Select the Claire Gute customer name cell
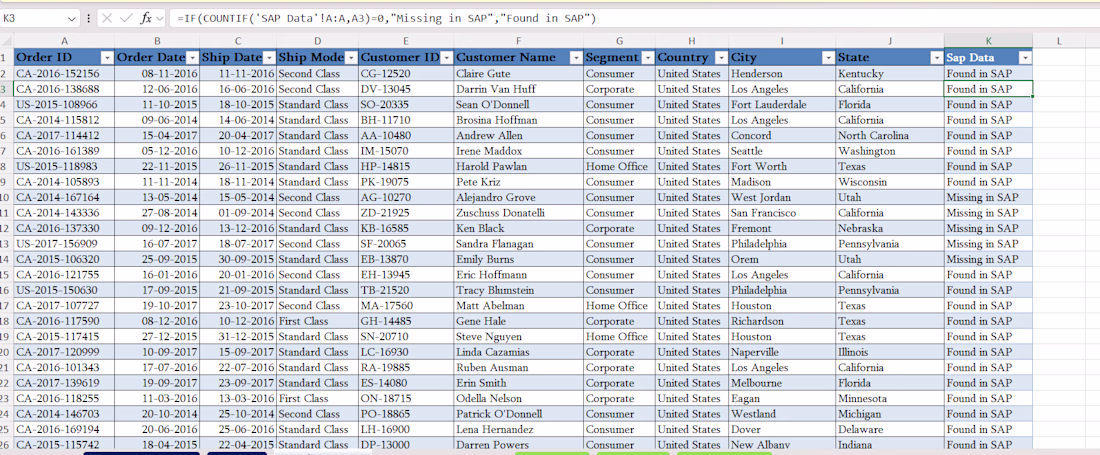1100x455 pixels. click(518, 74)
